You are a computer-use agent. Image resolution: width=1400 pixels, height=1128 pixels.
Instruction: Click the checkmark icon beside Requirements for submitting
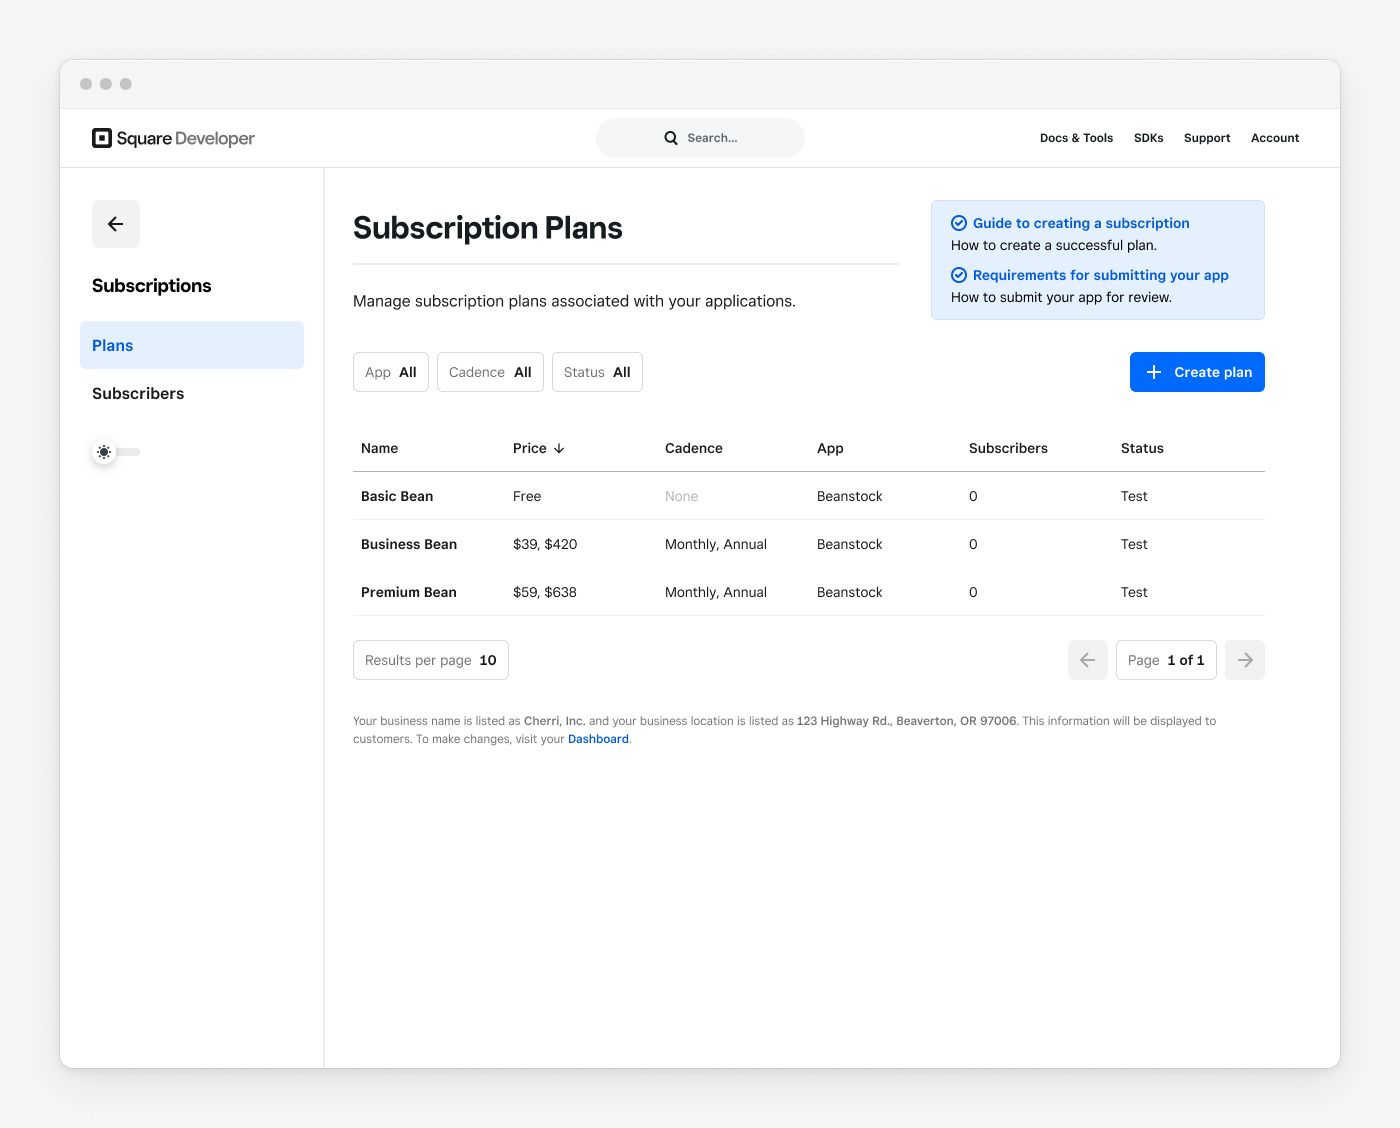click(x=958, y=275)
